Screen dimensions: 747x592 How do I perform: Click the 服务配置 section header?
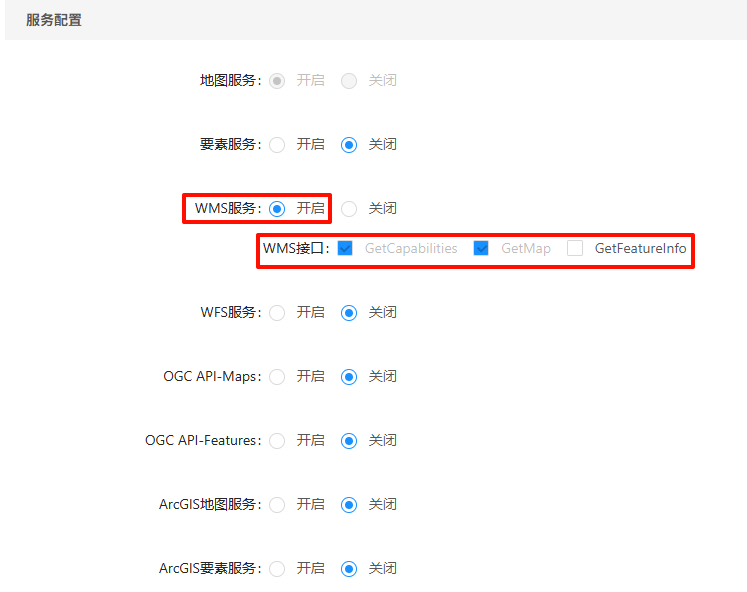click(54, 20)
